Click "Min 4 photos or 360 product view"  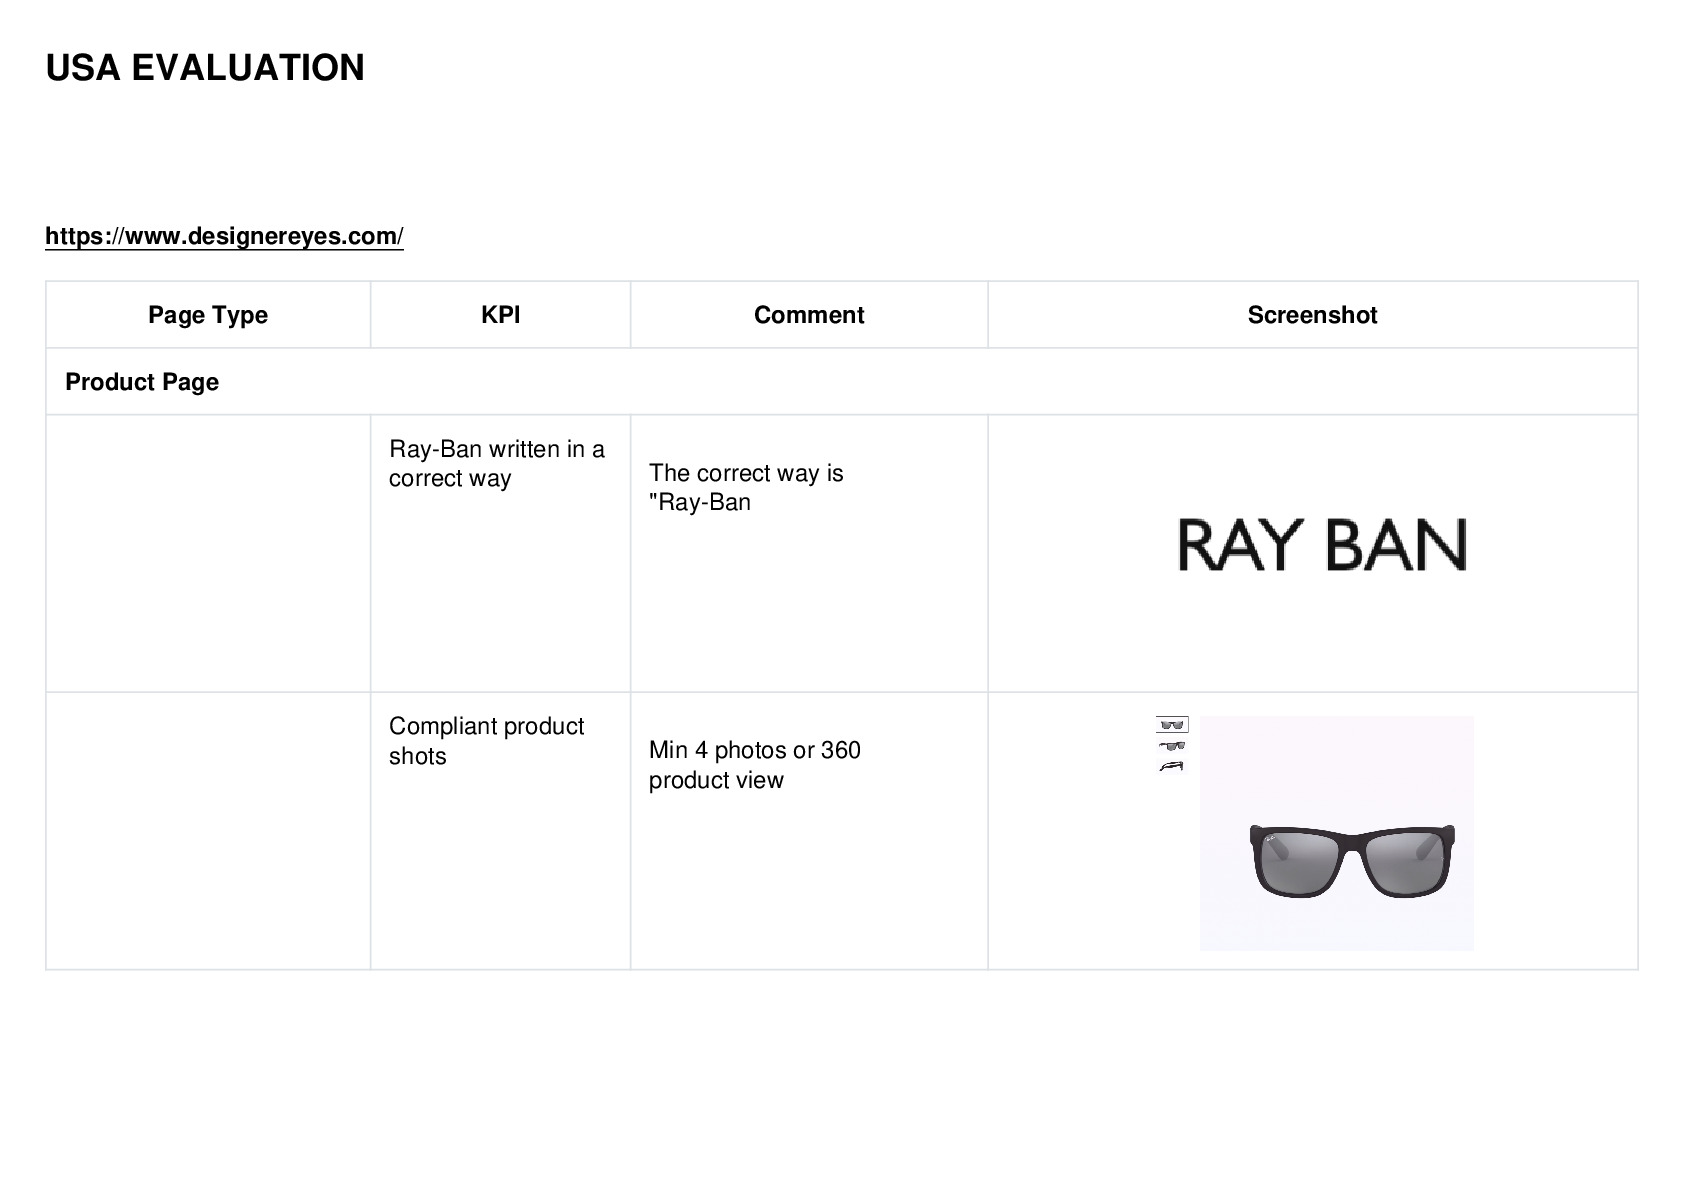(x=755, y=765)
